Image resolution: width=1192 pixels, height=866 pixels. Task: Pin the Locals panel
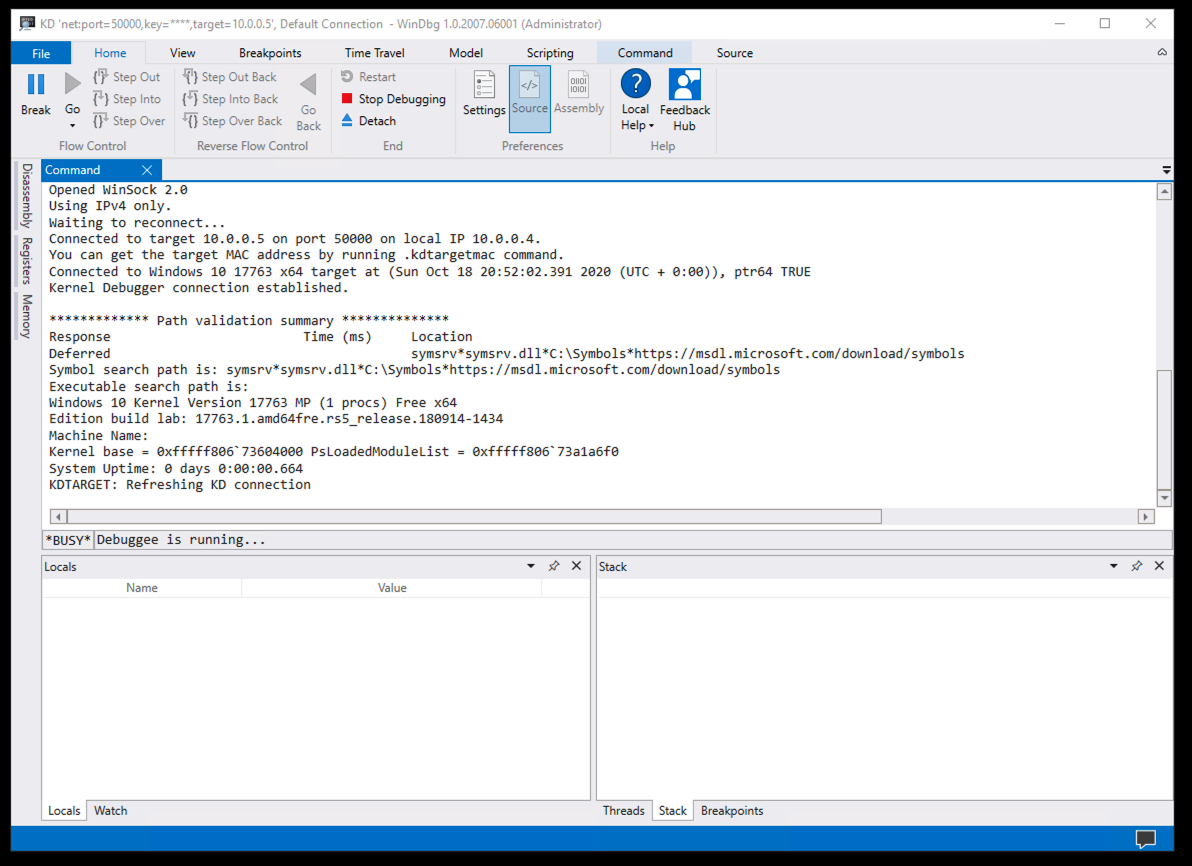(x=554, y=566)
